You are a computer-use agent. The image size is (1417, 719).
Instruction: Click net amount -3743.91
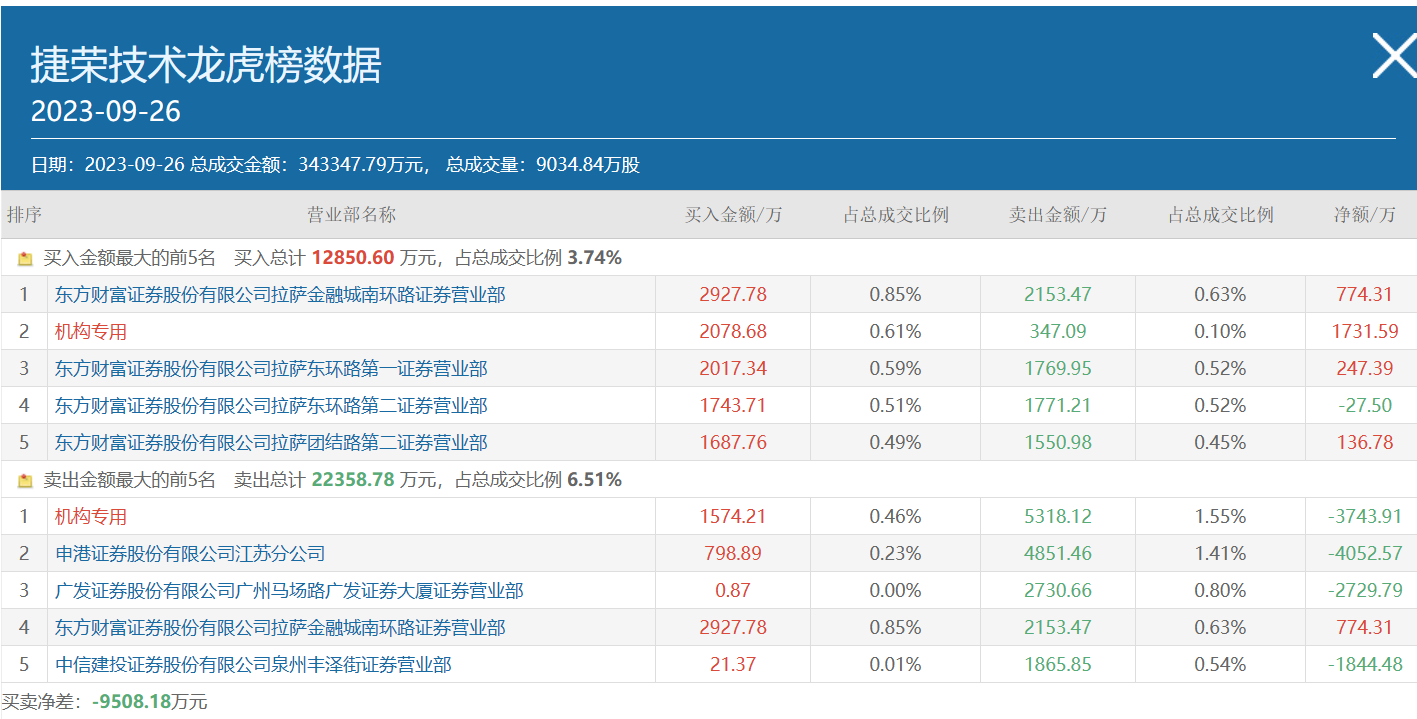click(1365, 517)
